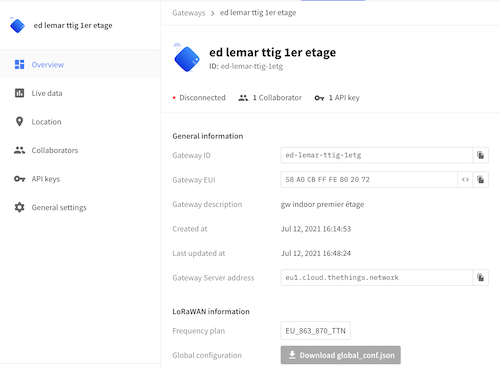Toggle Gateway EUI byte format view
The image size is (500, 369).
coord(465,180)
